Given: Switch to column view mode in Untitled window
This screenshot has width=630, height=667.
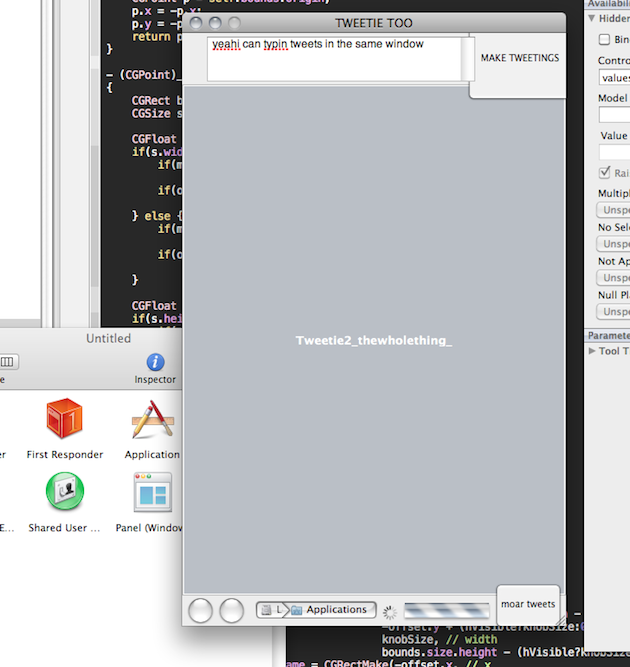Looking at the screenshot, I should 8,362.
